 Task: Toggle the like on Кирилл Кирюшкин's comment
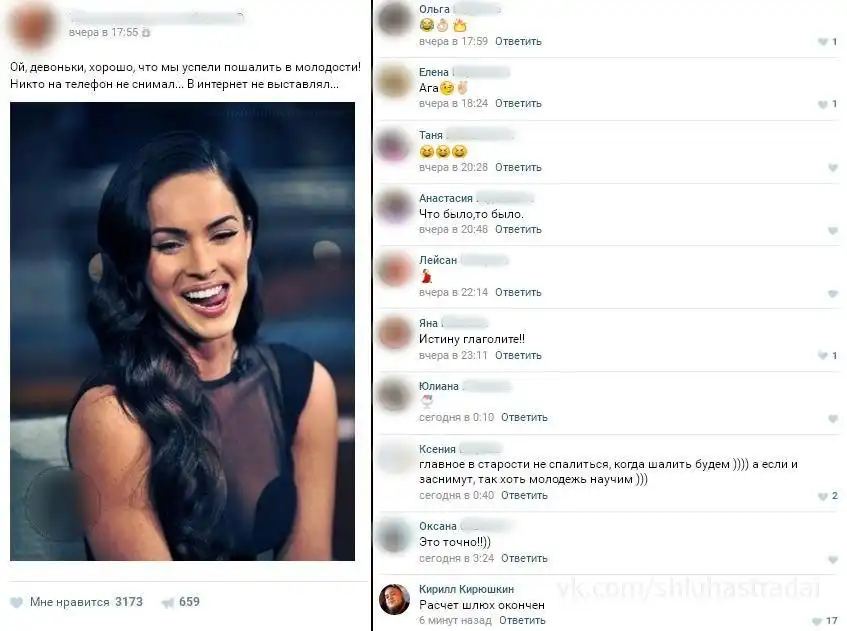tap(817, 621)
